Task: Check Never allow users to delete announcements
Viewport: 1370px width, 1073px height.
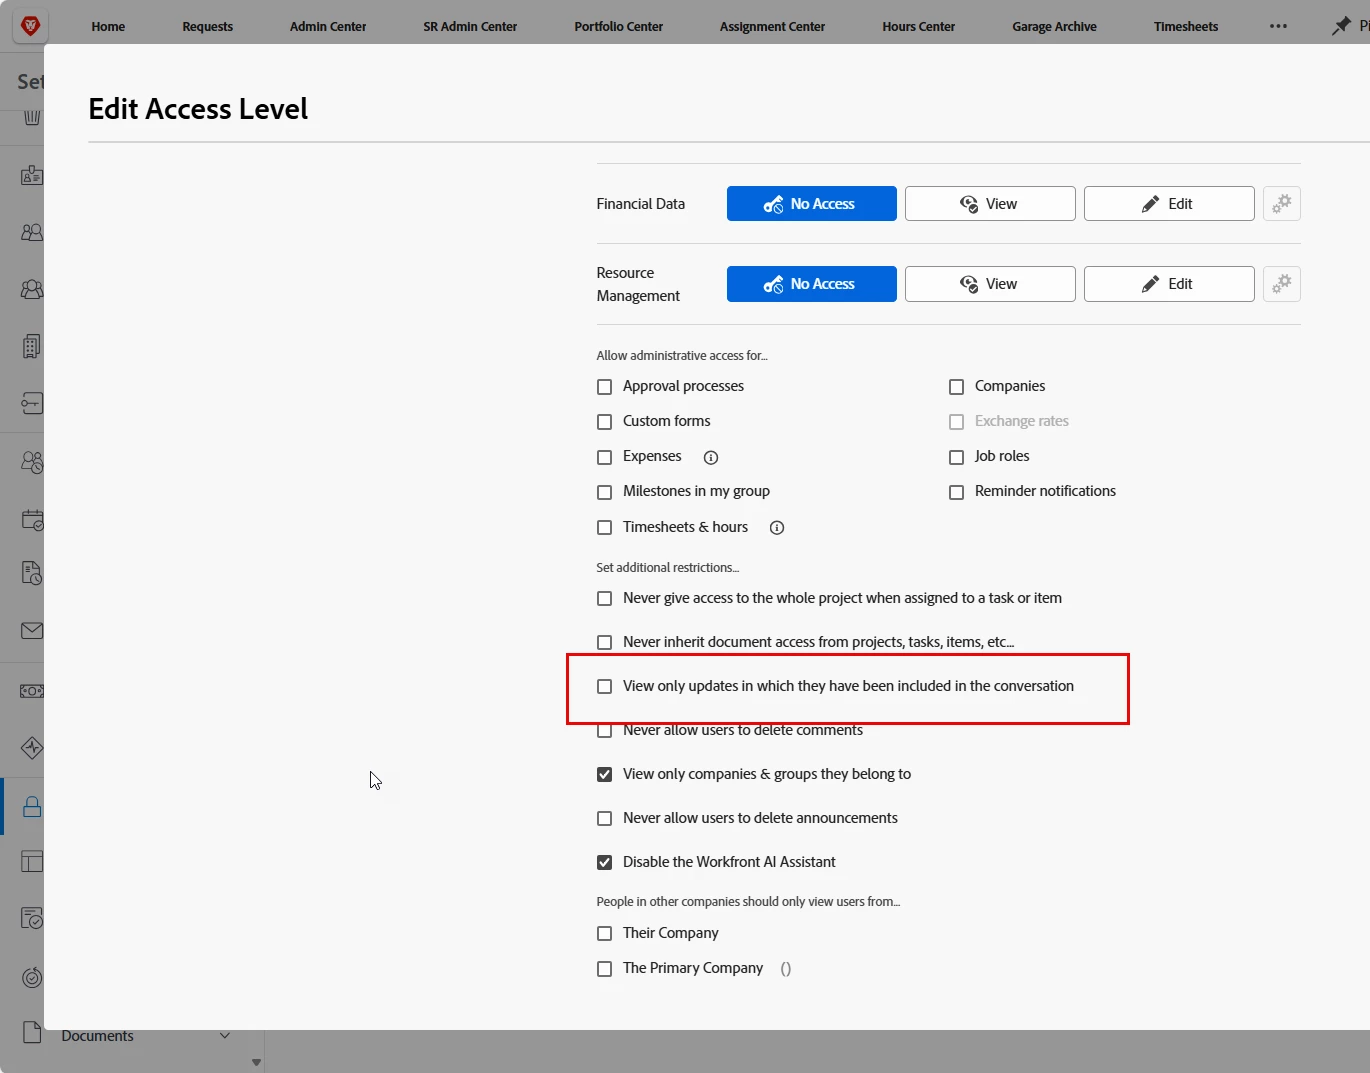Action: point(604,819)
